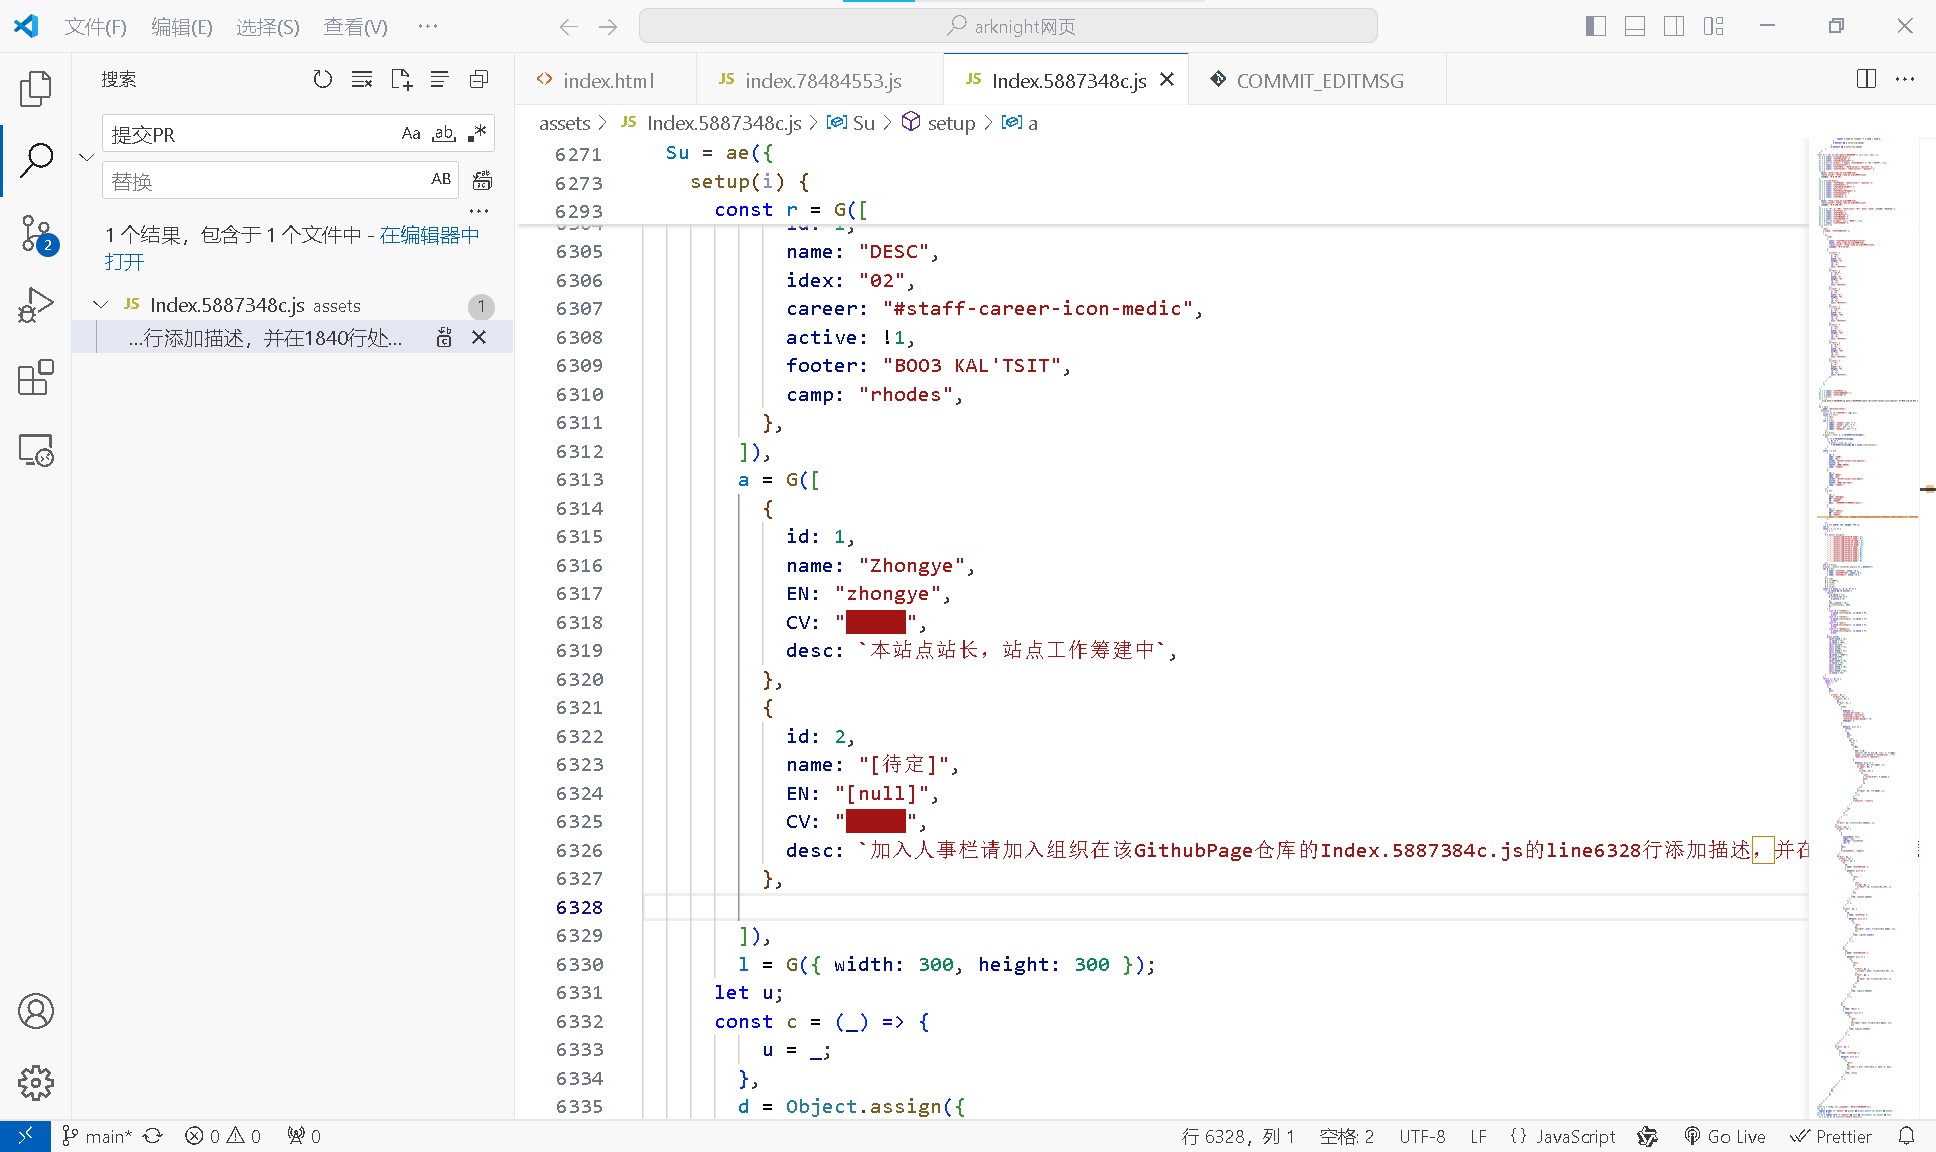The image size is (1936, 1152).
Task: Open the Run and Debug view
Action: pos(36,305)
